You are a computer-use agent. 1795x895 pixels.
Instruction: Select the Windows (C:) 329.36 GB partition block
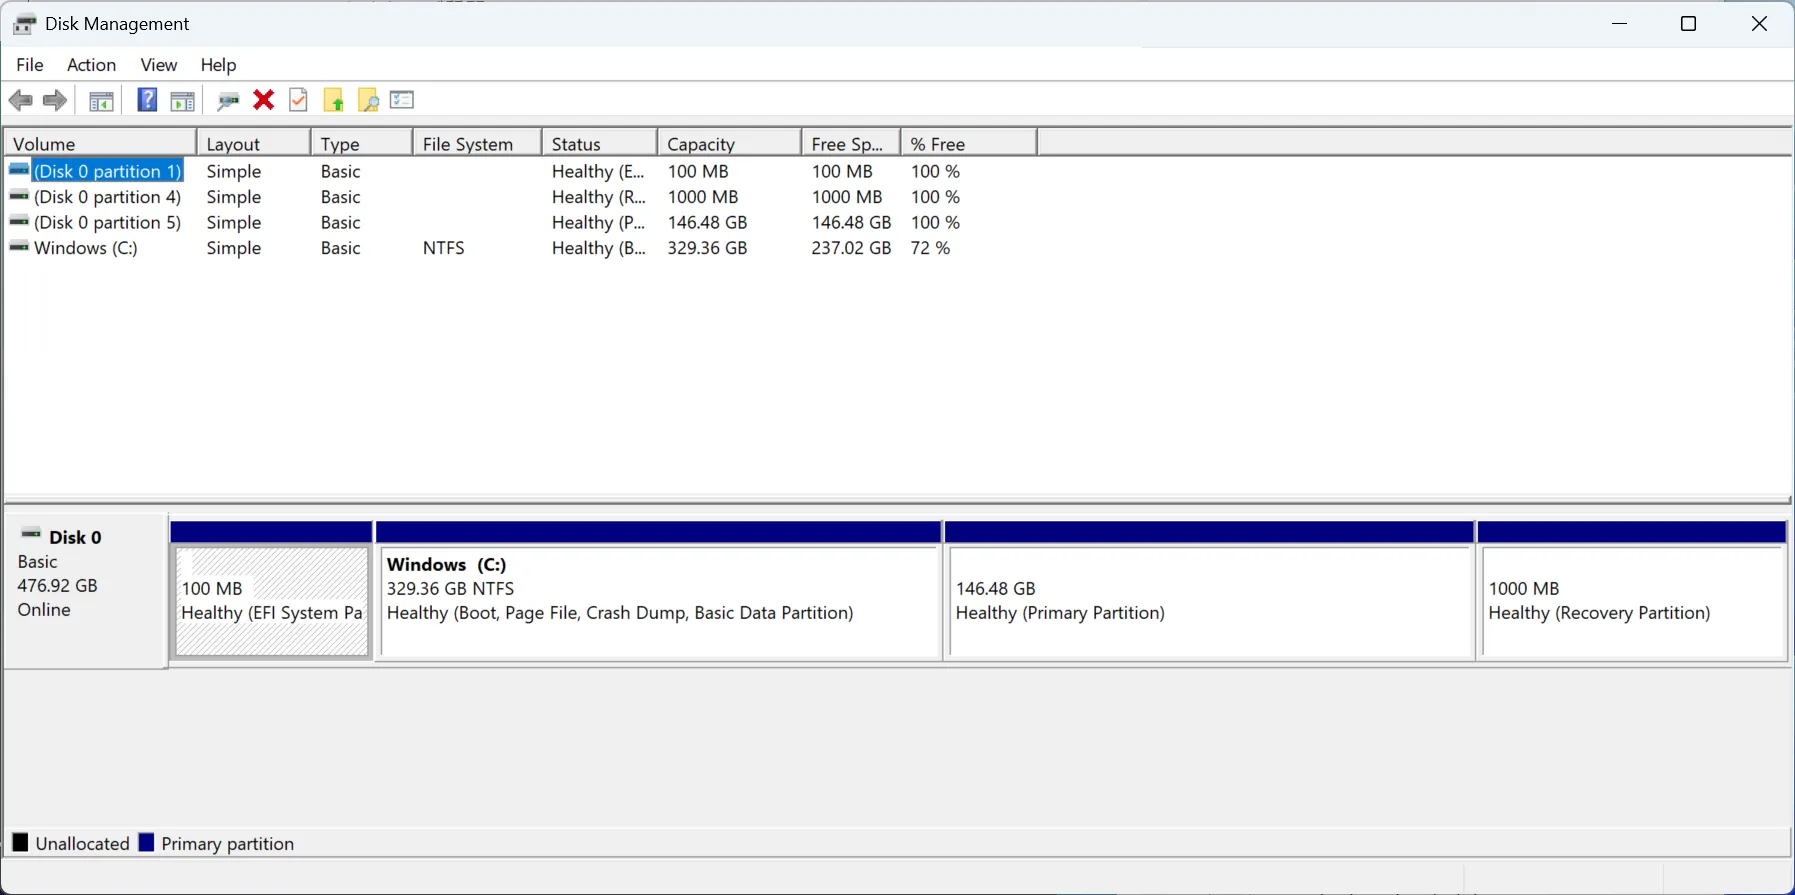tap(659, 600)
